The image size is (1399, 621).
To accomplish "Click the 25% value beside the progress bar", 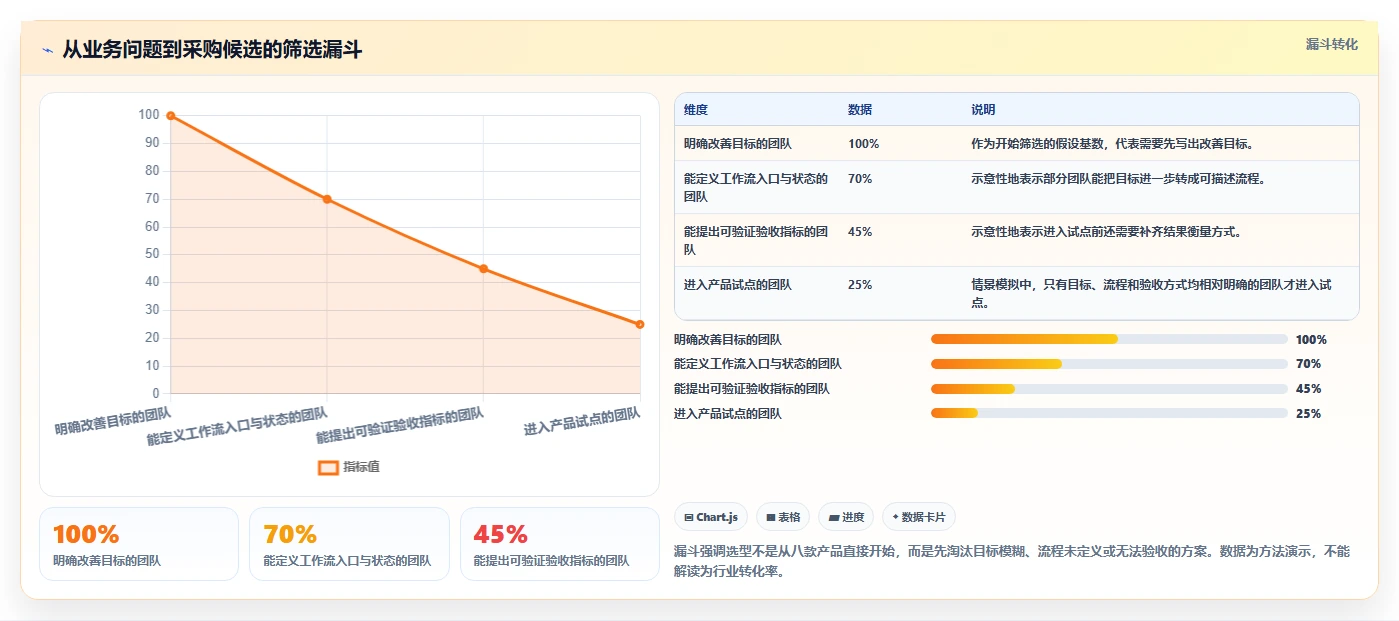I will (x=1308, y=414).
